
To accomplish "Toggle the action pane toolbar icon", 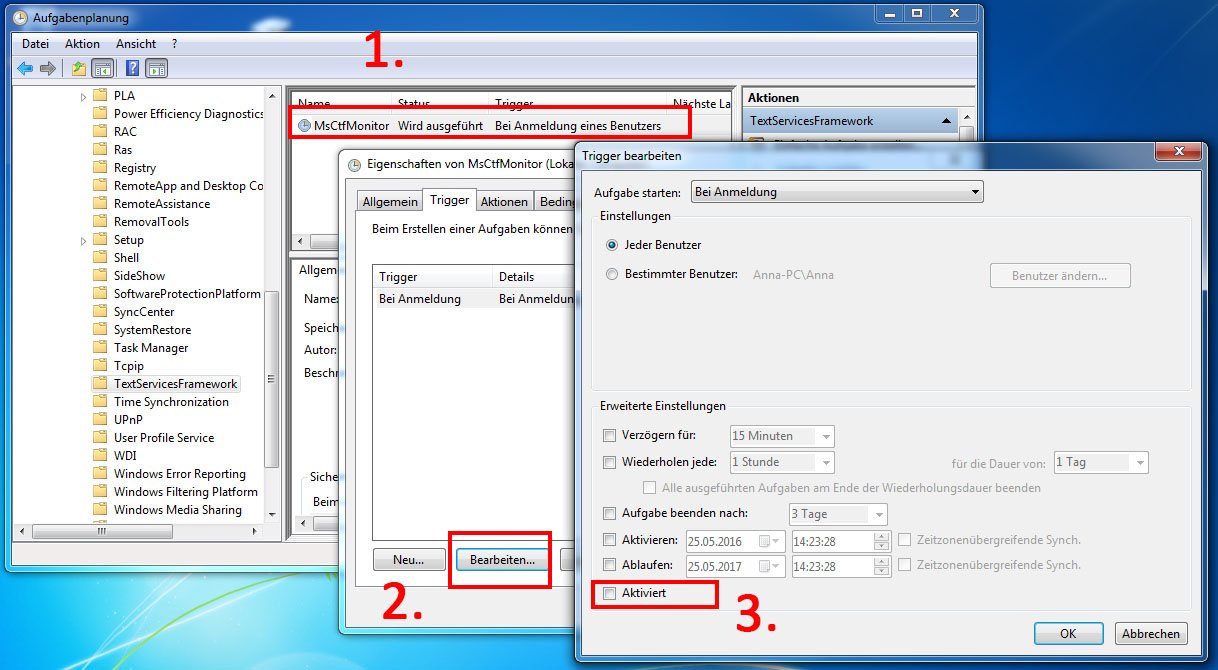I will pos(155,68).
